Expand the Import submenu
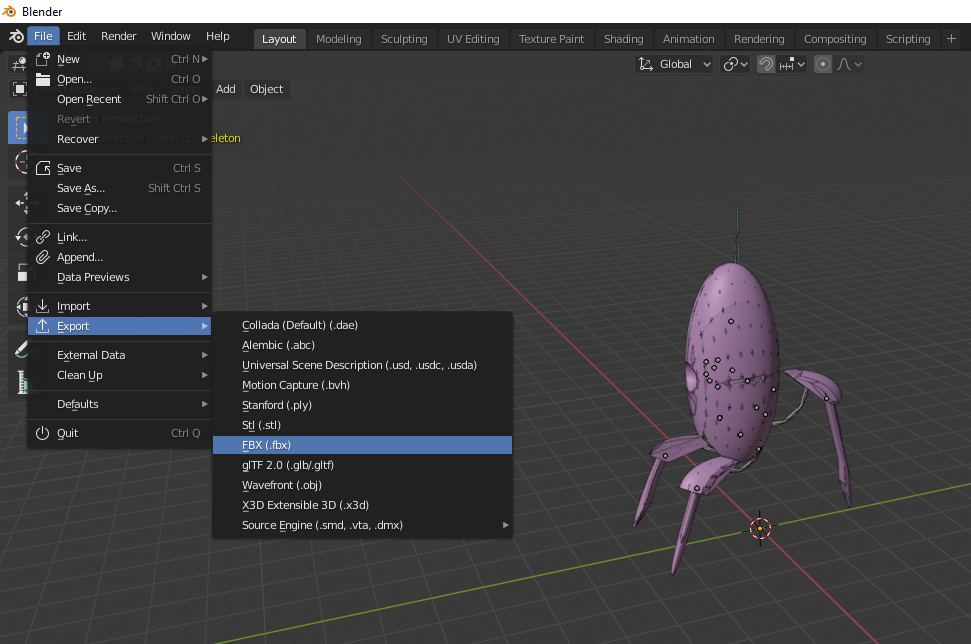The height and width of the screenshot is (644, 971). pyautogui.click(x=204, y=306)
